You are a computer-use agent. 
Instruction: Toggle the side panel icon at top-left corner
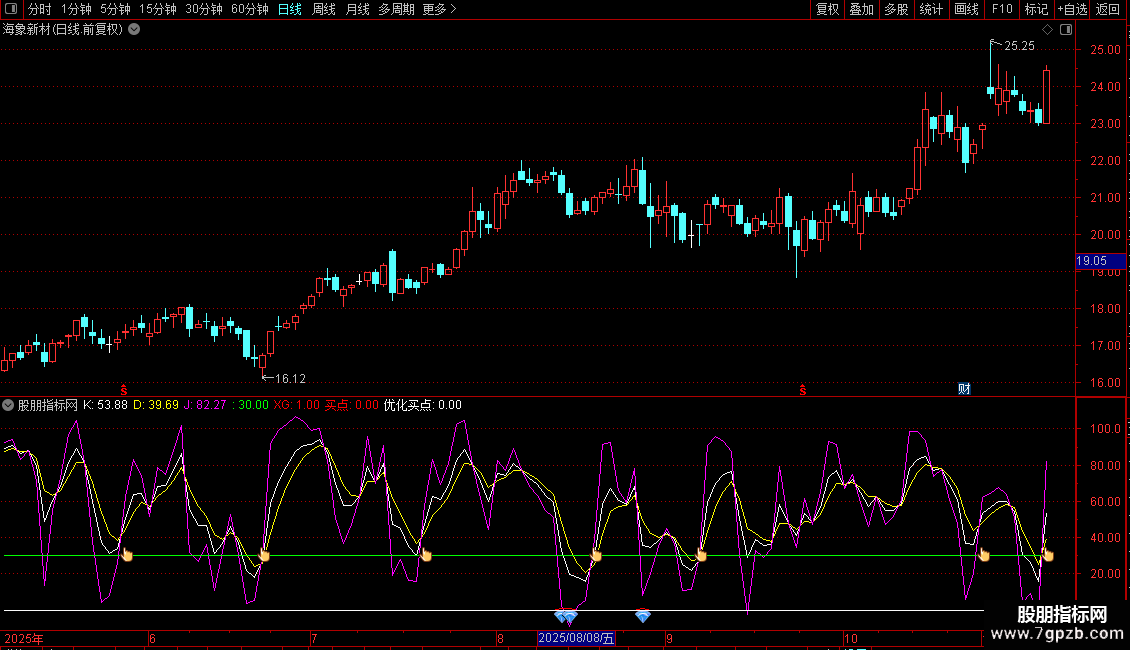10,9
